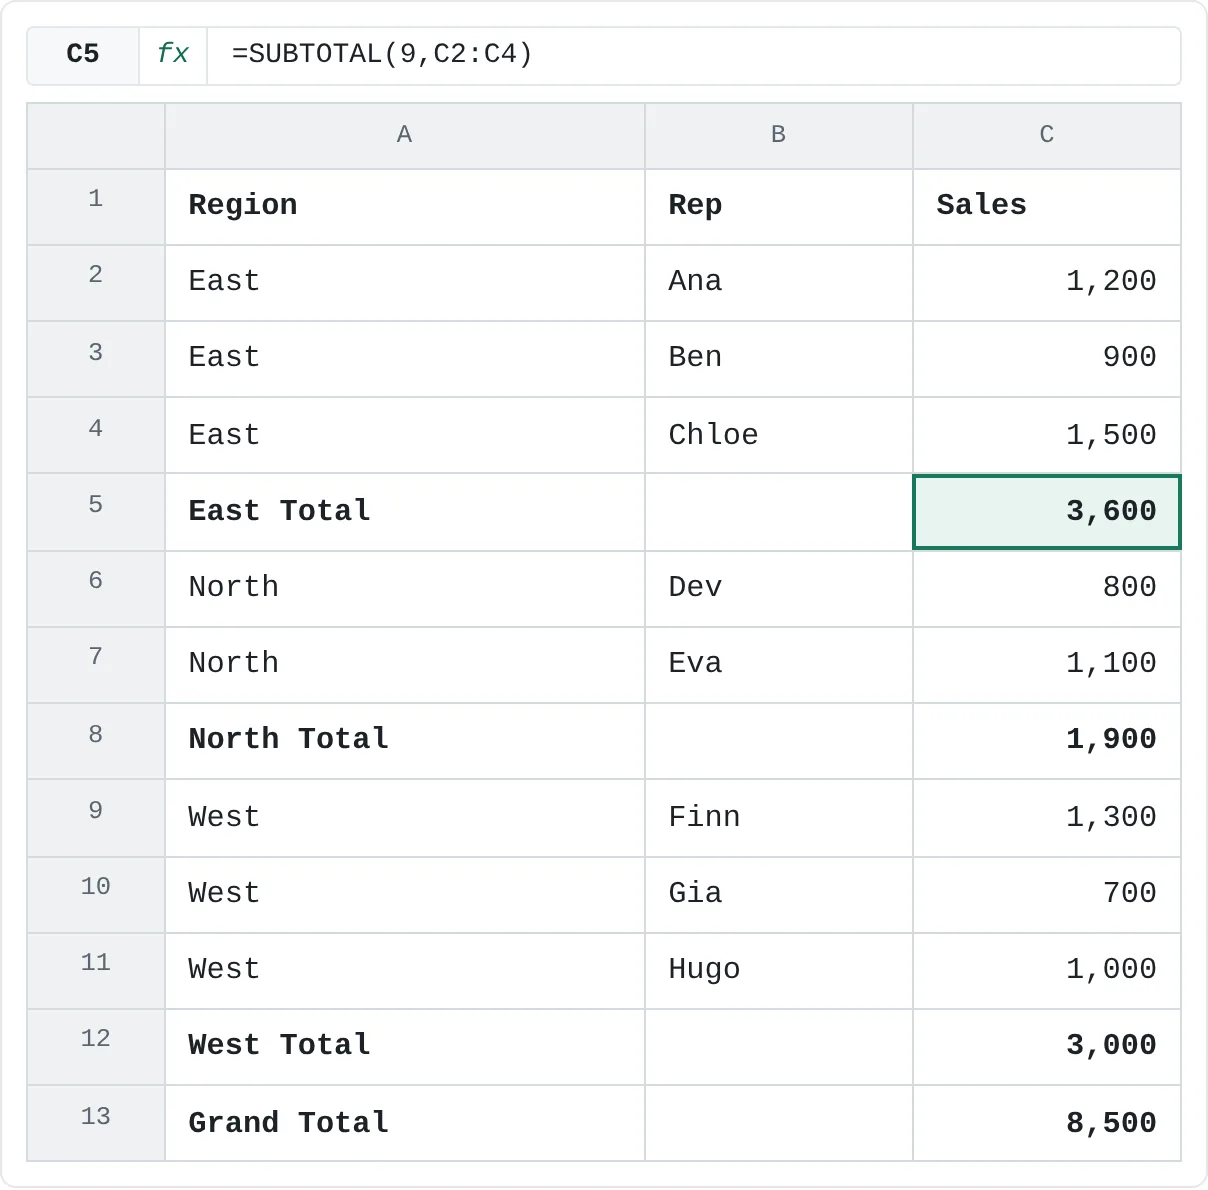Click the sales value 700
This screenshot has height=1190, width=1208.
[1047, 895]
